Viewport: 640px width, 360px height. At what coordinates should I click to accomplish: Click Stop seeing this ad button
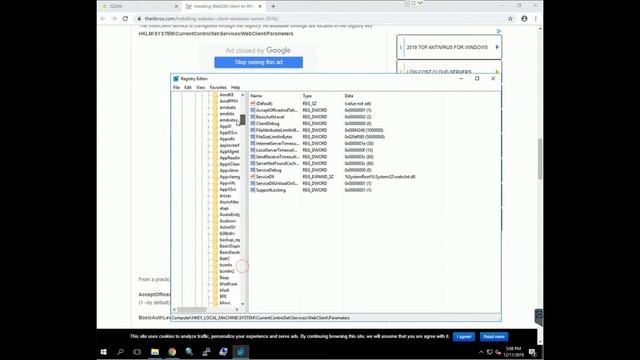(x=258, y=62)
